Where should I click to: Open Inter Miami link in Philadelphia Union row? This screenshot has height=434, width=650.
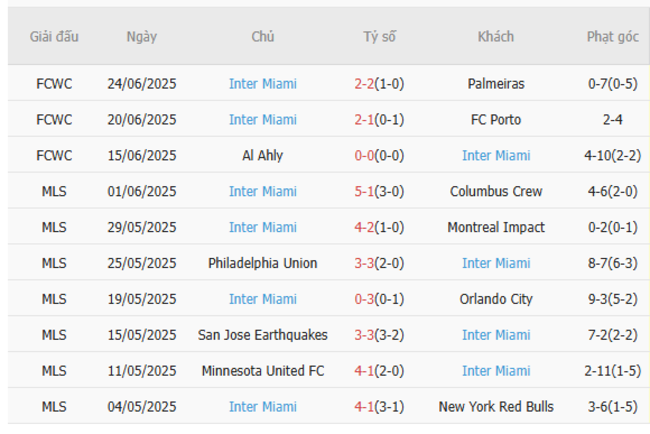(x=496, y=263)
